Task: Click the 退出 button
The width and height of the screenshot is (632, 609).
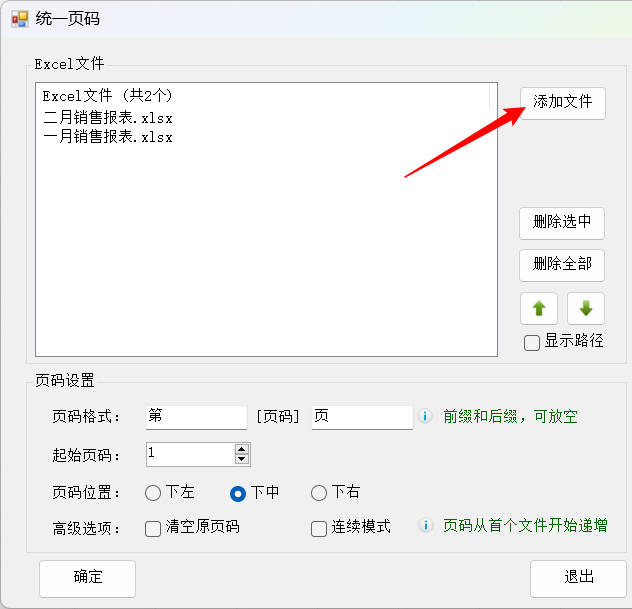Action: coord(578,577)
